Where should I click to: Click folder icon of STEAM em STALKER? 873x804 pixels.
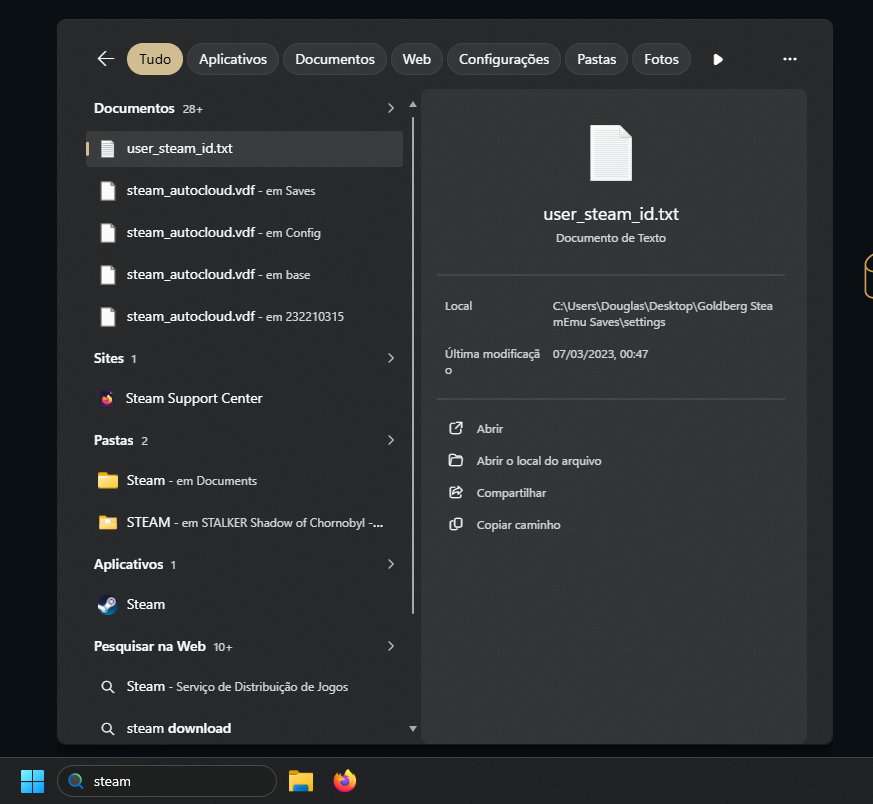pyautogui.click(x=107, y=522)
